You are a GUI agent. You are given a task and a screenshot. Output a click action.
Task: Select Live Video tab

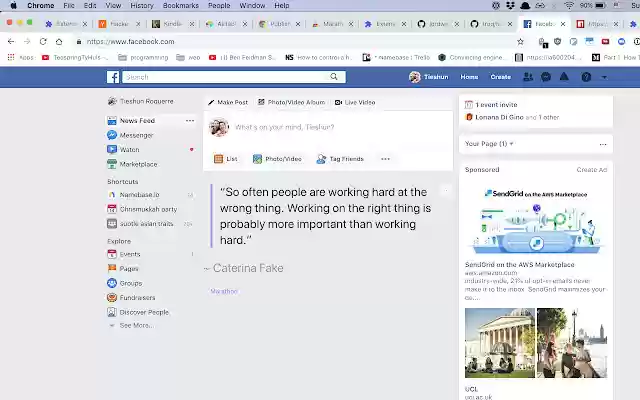[x=355, y=102]
